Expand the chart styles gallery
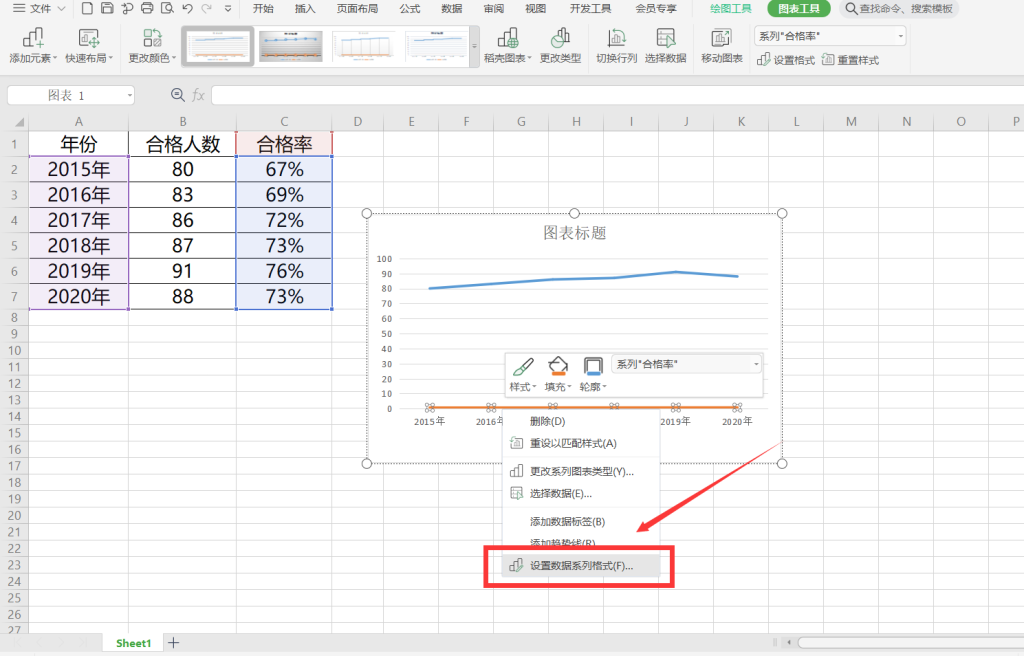Image resolution: width=1024 pixels, height=656 pixels. pos(475,46)
